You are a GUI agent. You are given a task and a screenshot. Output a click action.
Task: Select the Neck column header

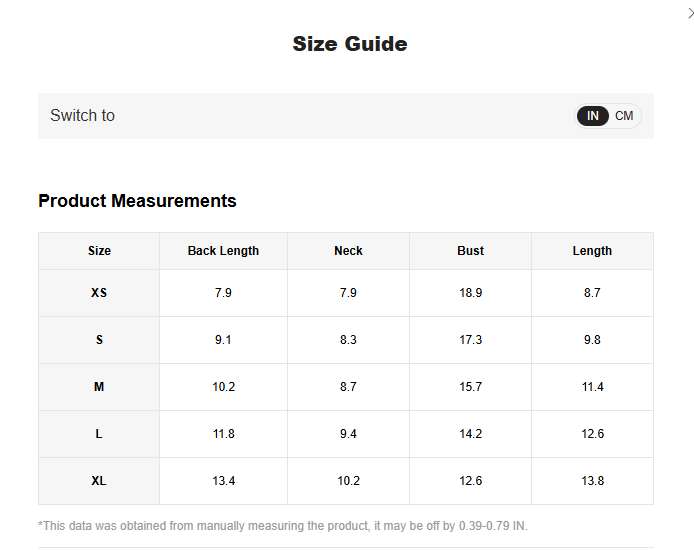[348, 251]
